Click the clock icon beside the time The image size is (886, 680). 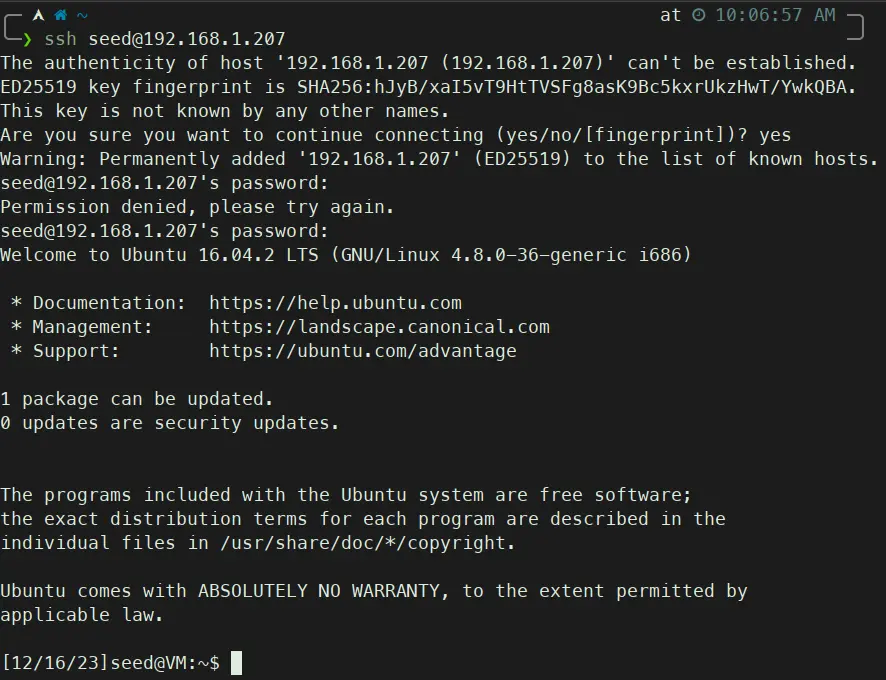point(699,15)
